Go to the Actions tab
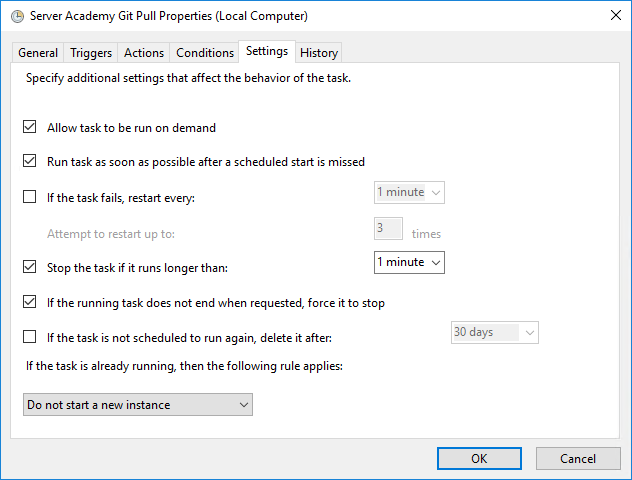Image resolution: width=632 pixels, height=480 pixels. pos(144,53)
